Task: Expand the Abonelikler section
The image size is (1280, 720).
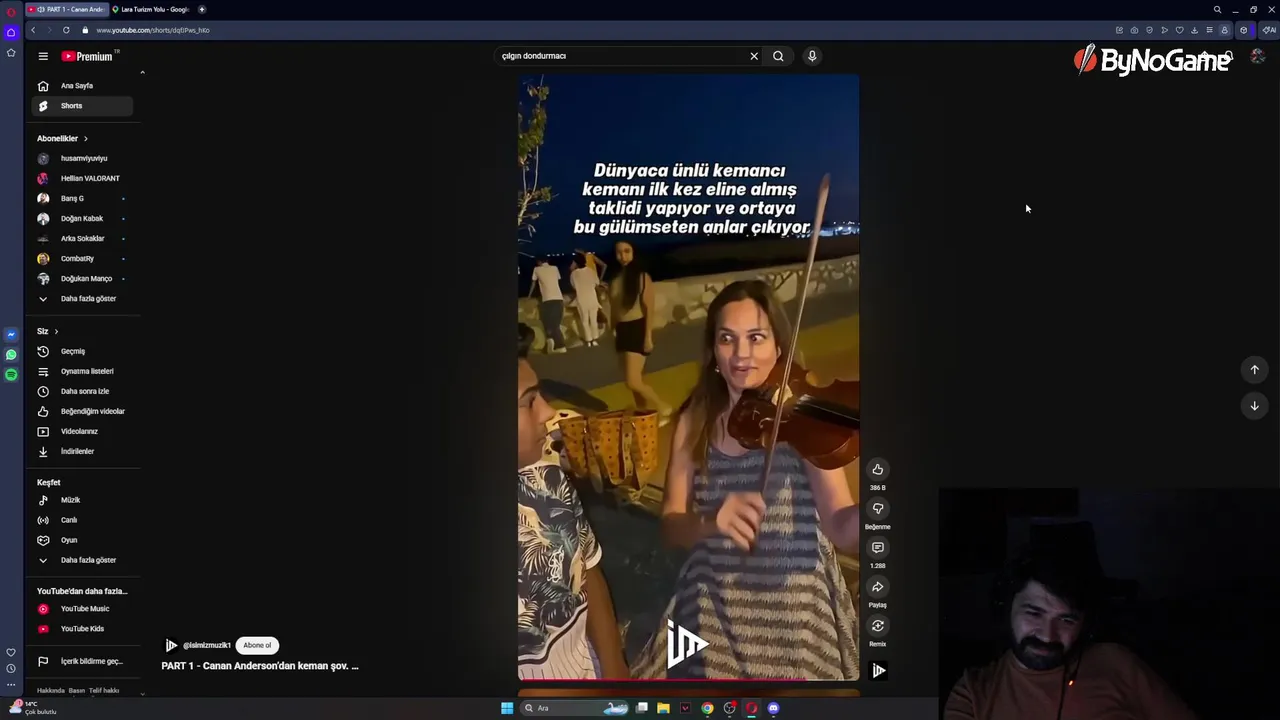Action: pyautogui.click(x=62, y=138)
